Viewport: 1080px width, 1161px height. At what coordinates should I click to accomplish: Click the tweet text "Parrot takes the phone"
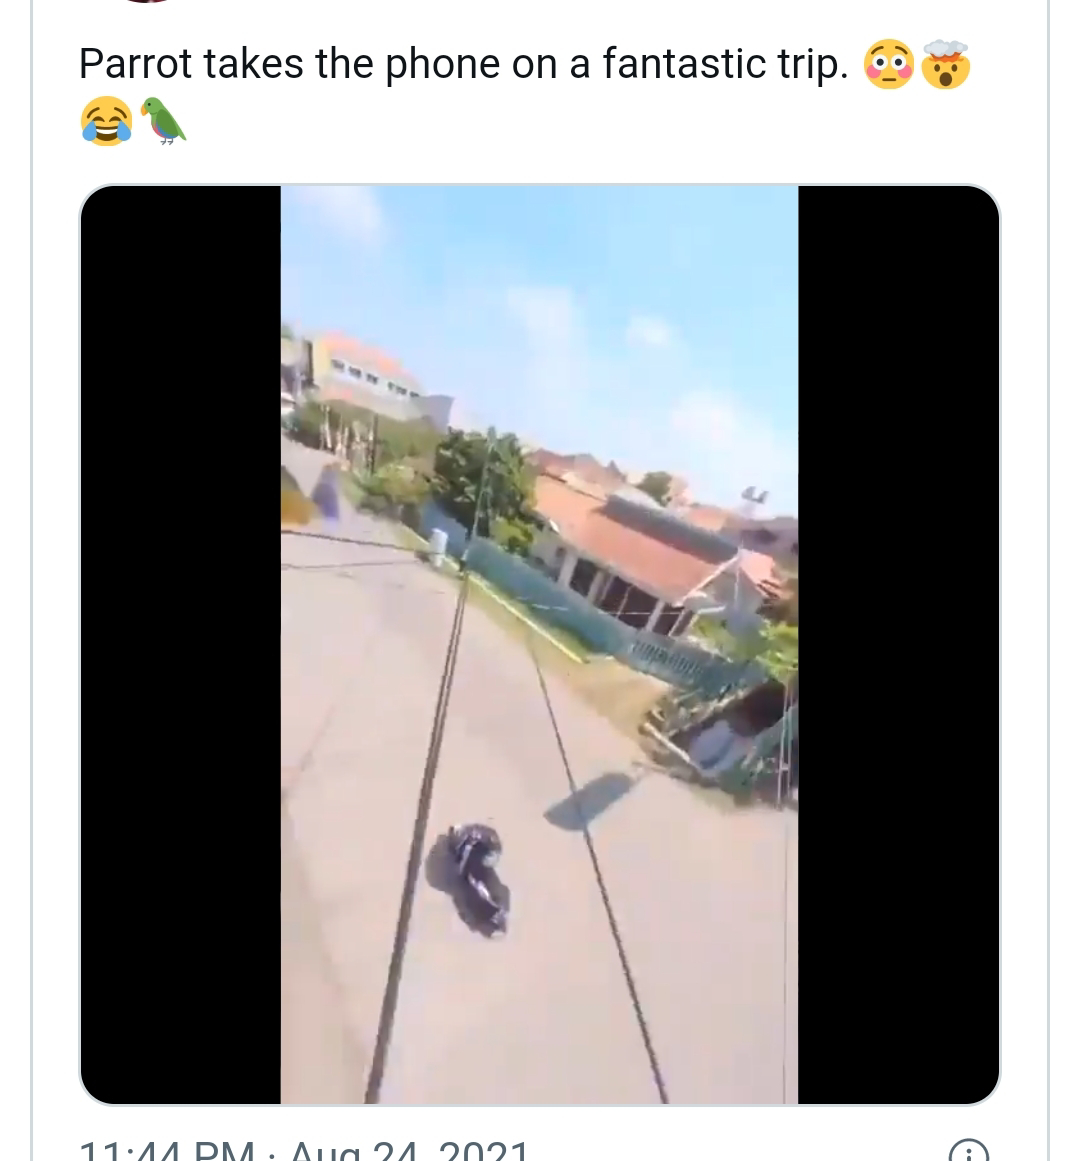click(x=291, y=64)
